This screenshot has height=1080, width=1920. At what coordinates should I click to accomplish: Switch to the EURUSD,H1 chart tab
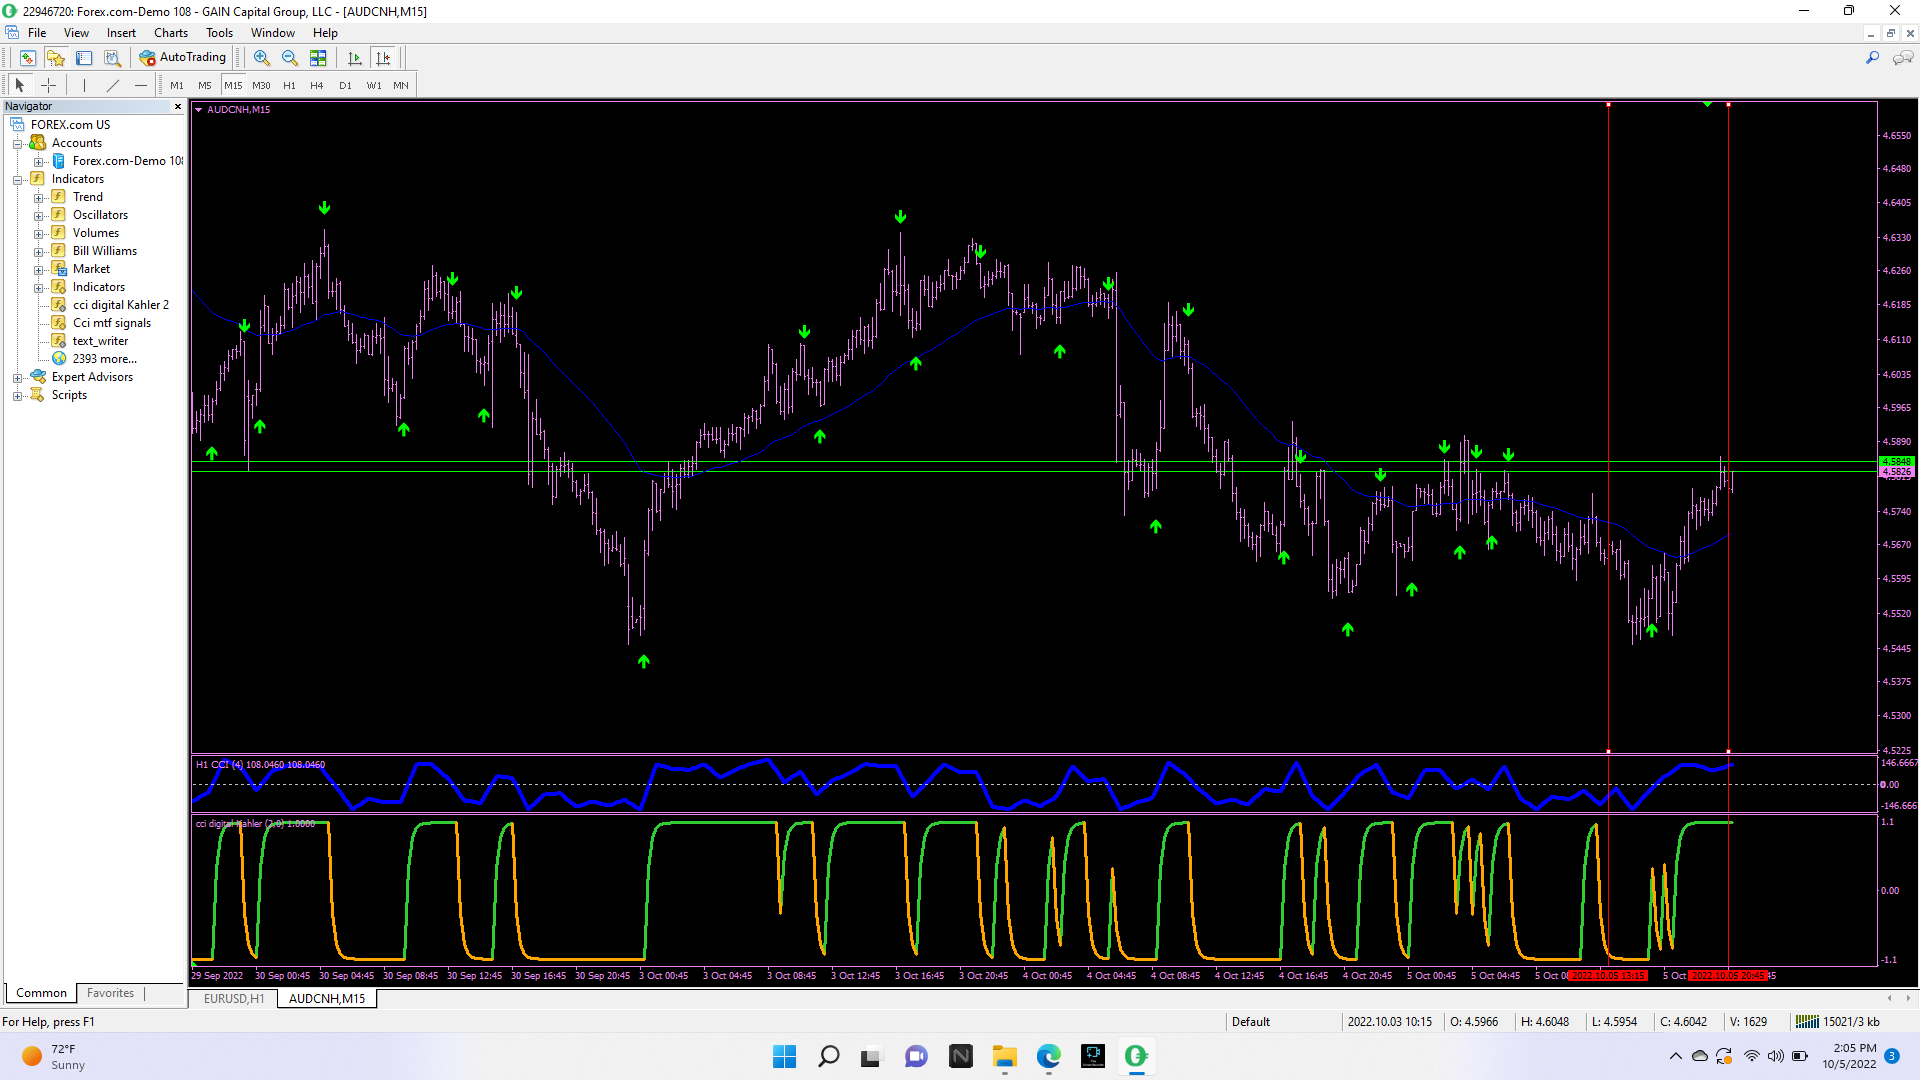(234, 998)
